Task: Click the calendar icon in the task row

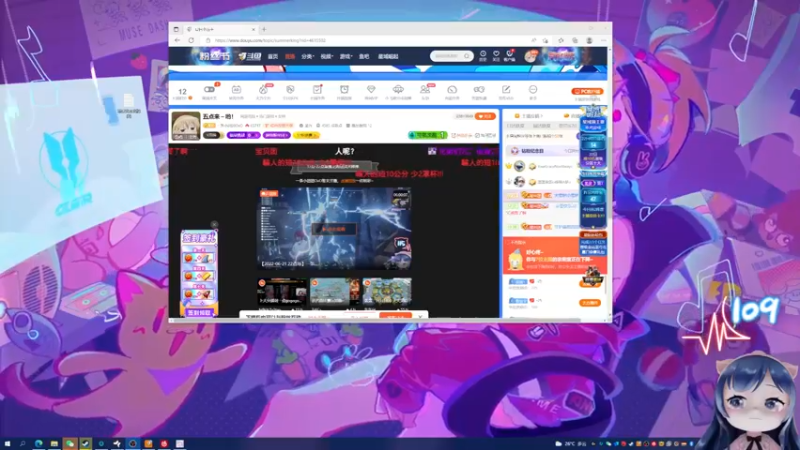Action: click(x=236, y=91)
